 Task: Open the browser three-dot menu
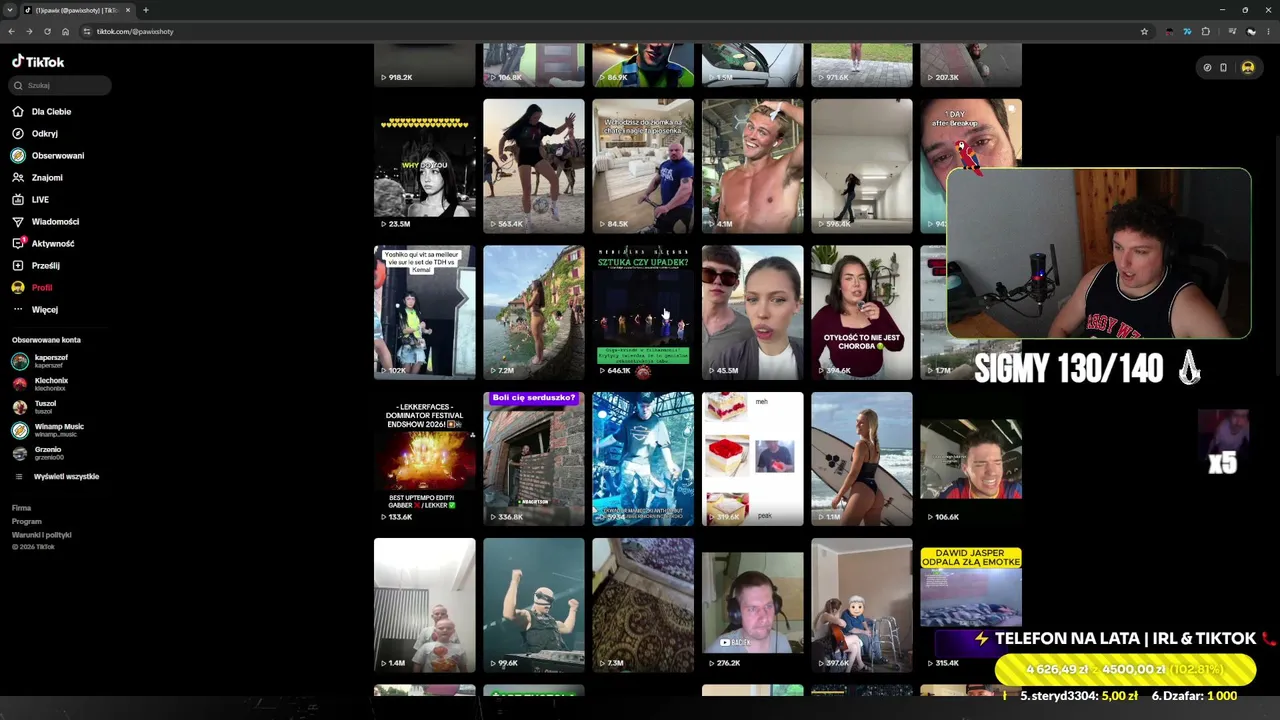pyautogui.click(x=1268, y=31)
